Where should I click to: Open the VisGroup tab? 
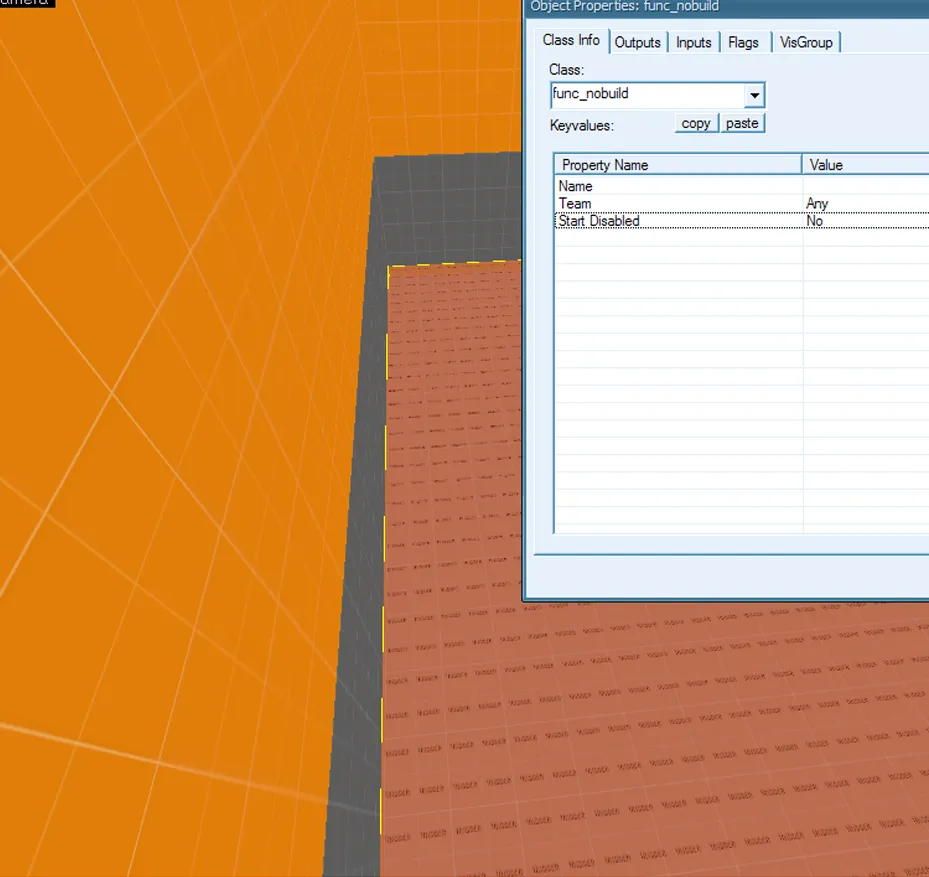coord(805,42)
